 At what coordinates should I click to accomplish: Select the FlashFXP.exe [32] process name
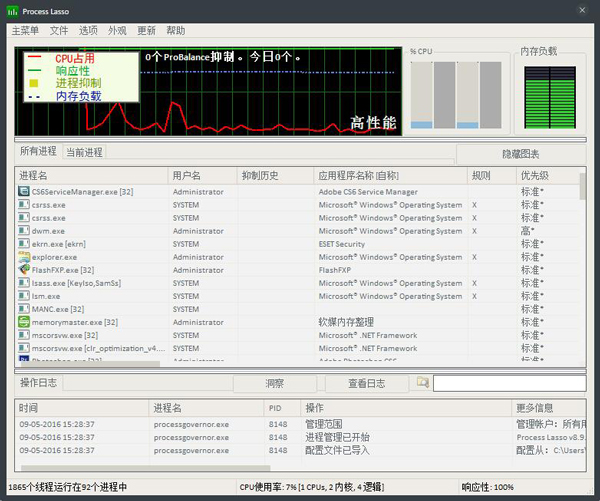tap(63, 270)
